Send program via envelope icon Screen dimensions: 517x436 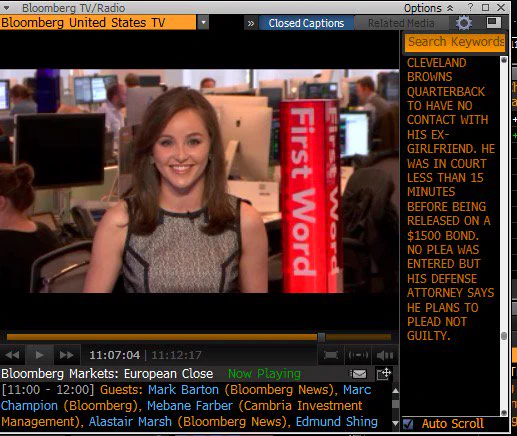click(x=359, y=374)
